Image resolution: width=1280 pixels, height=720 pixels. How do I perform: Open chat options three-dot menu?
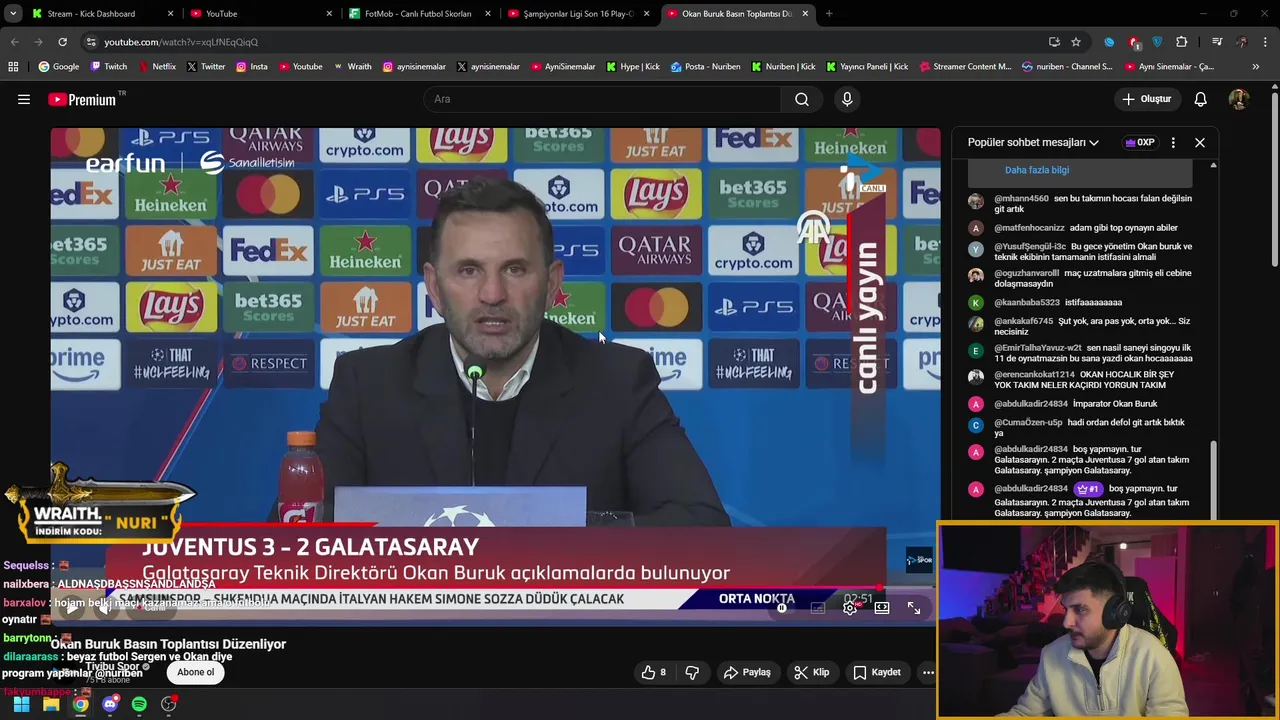[1173, 143]
